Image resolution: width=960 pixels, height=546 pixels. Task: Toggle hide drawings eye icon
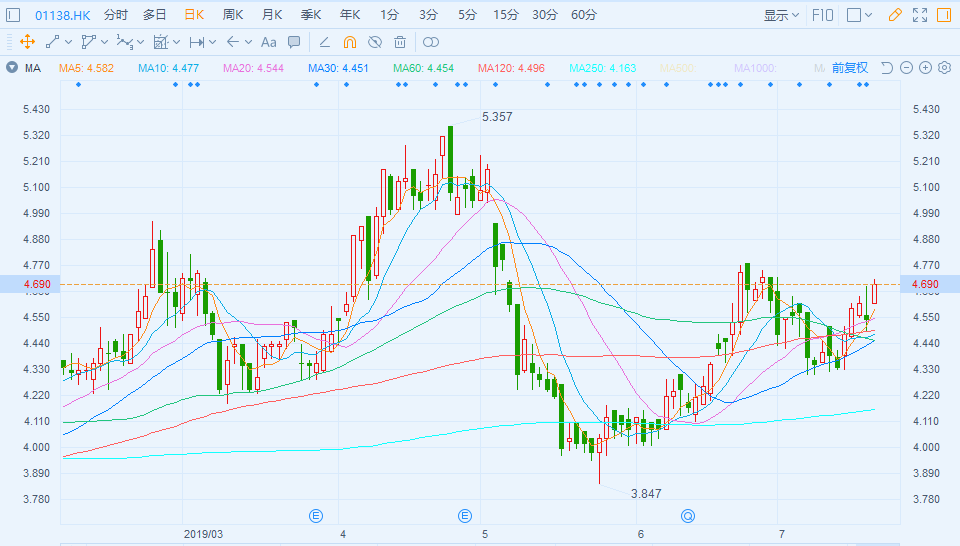pos(375,42)
